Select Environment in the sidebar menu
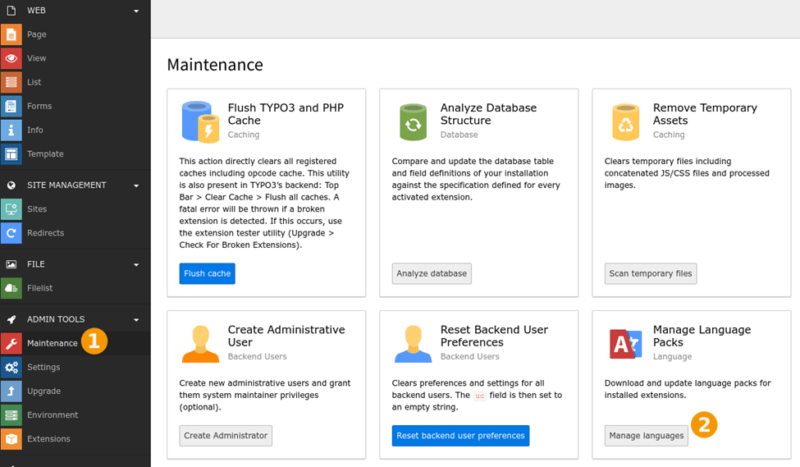This screenshot has height=467, width=800. (51, 415)
